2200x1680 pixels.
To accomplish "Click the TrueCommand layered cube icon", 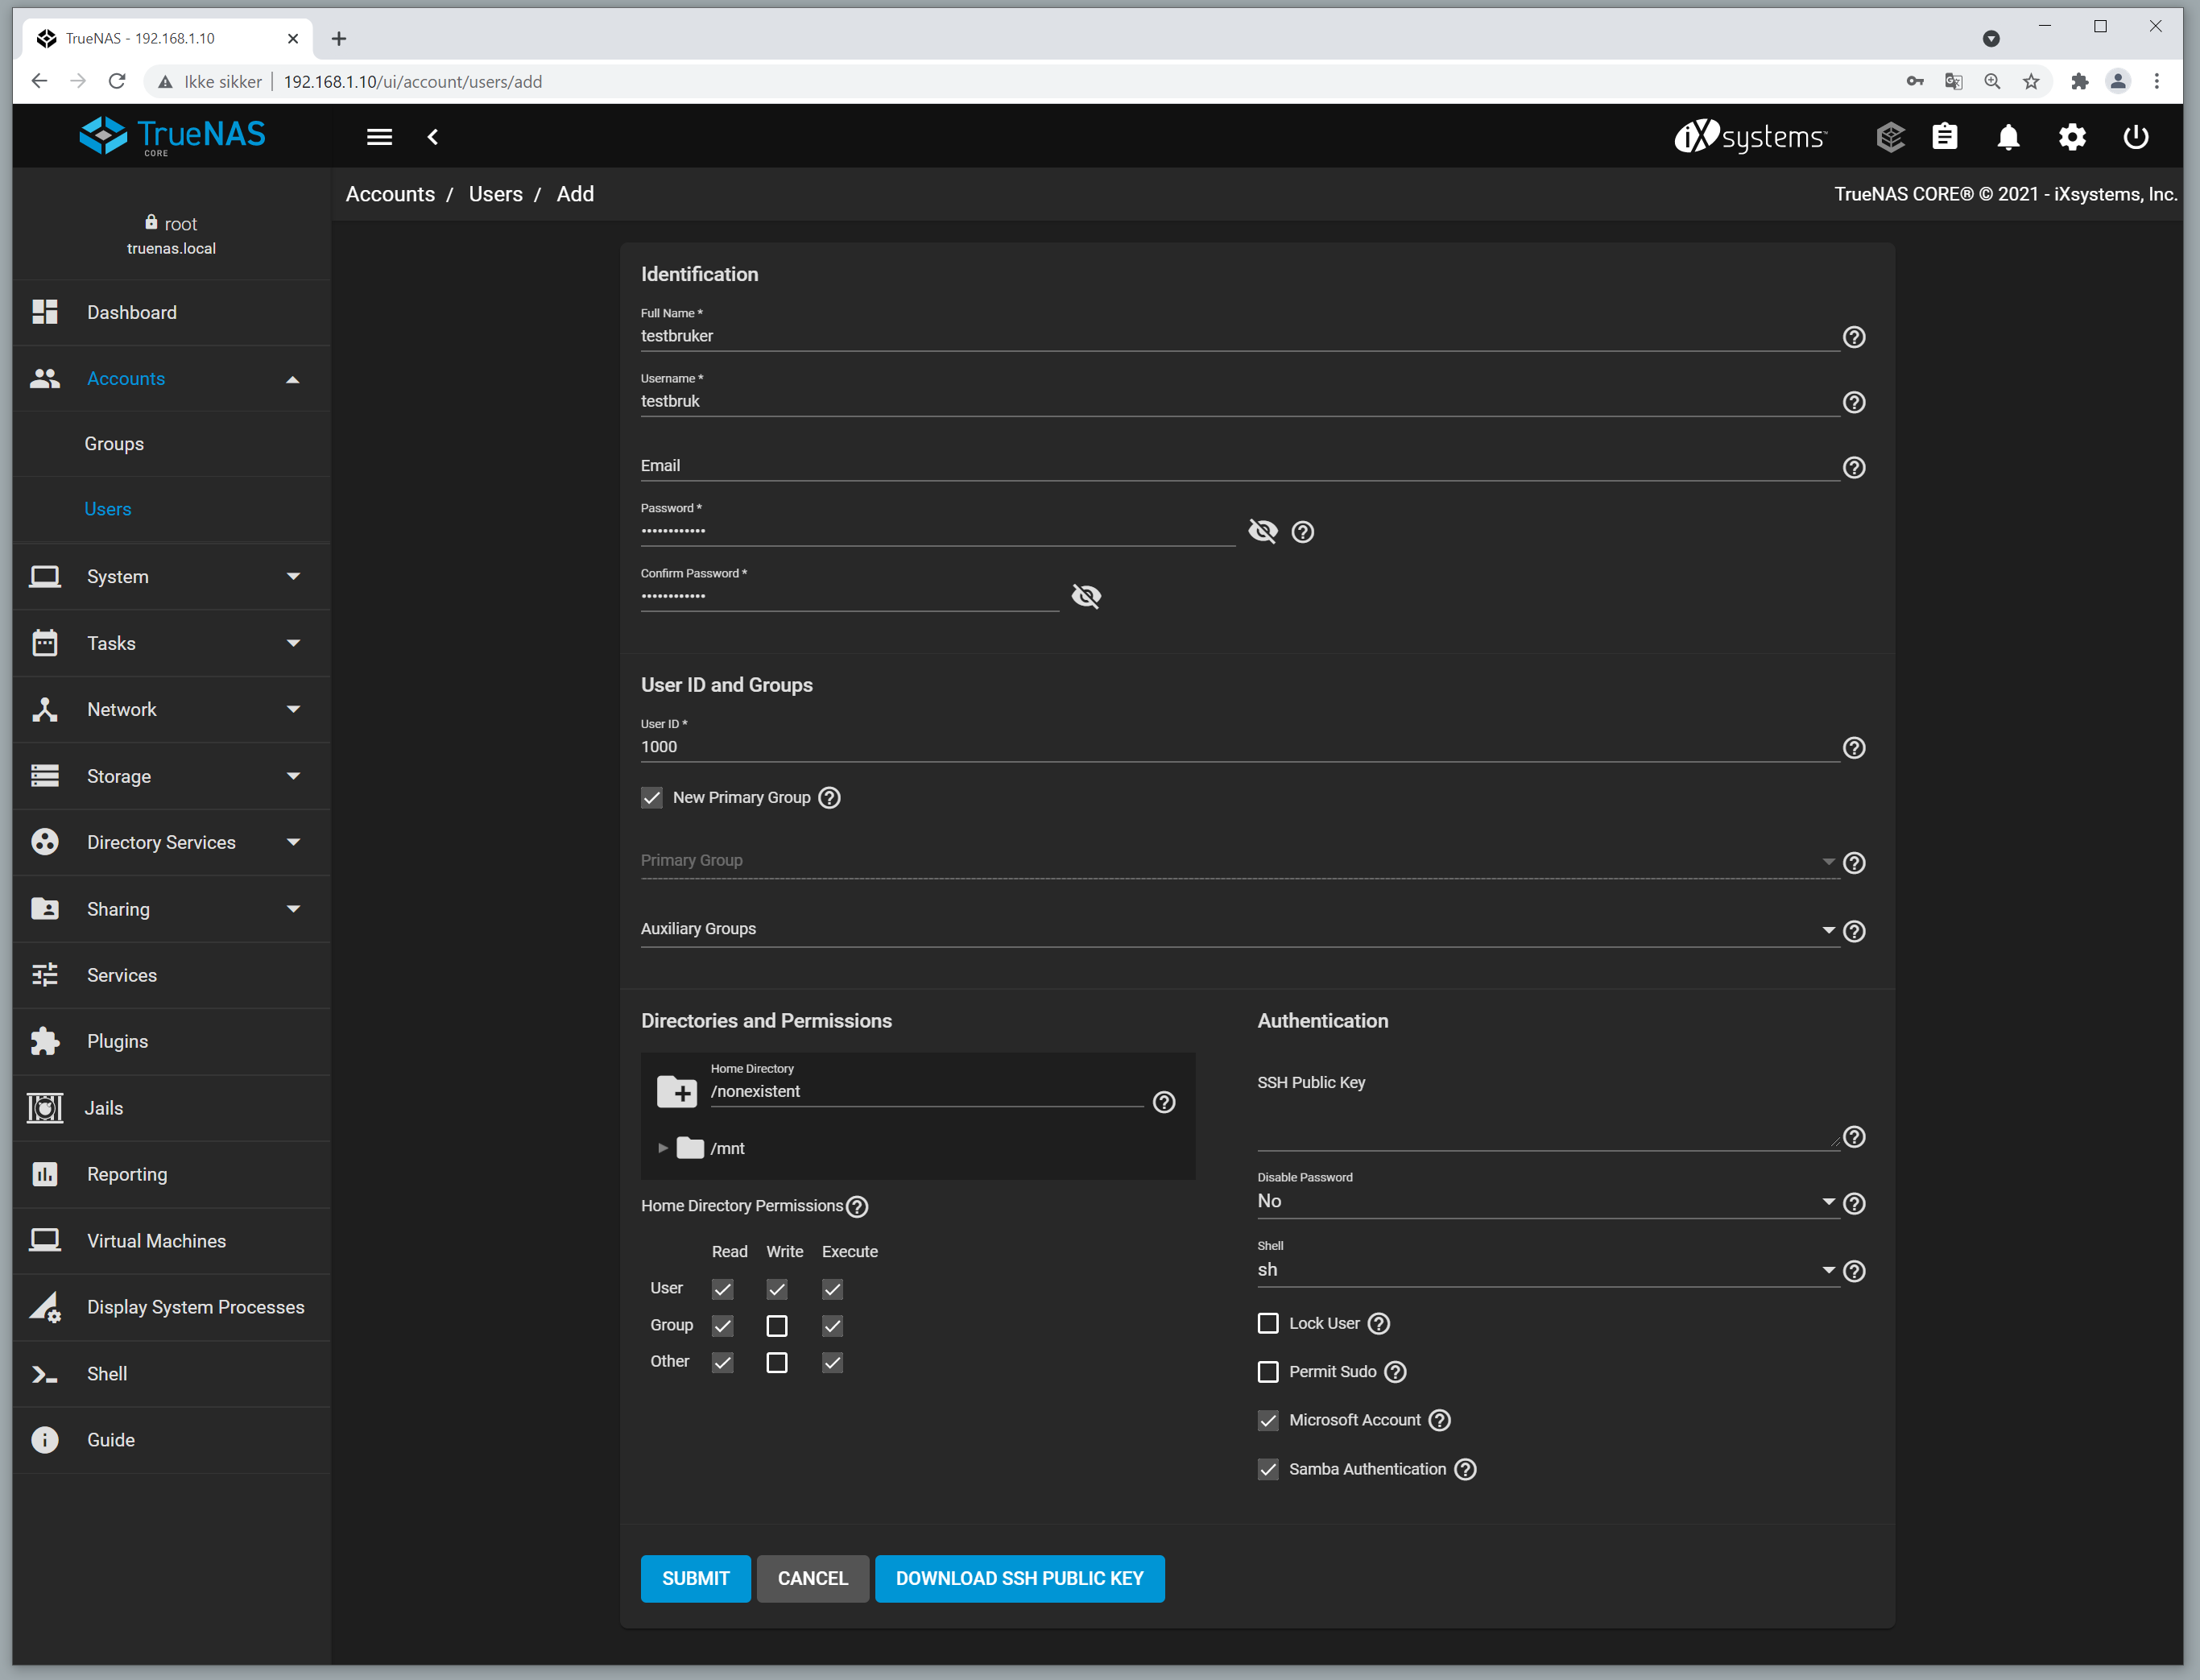I will pyautogui.click(x=1889, y=137).
